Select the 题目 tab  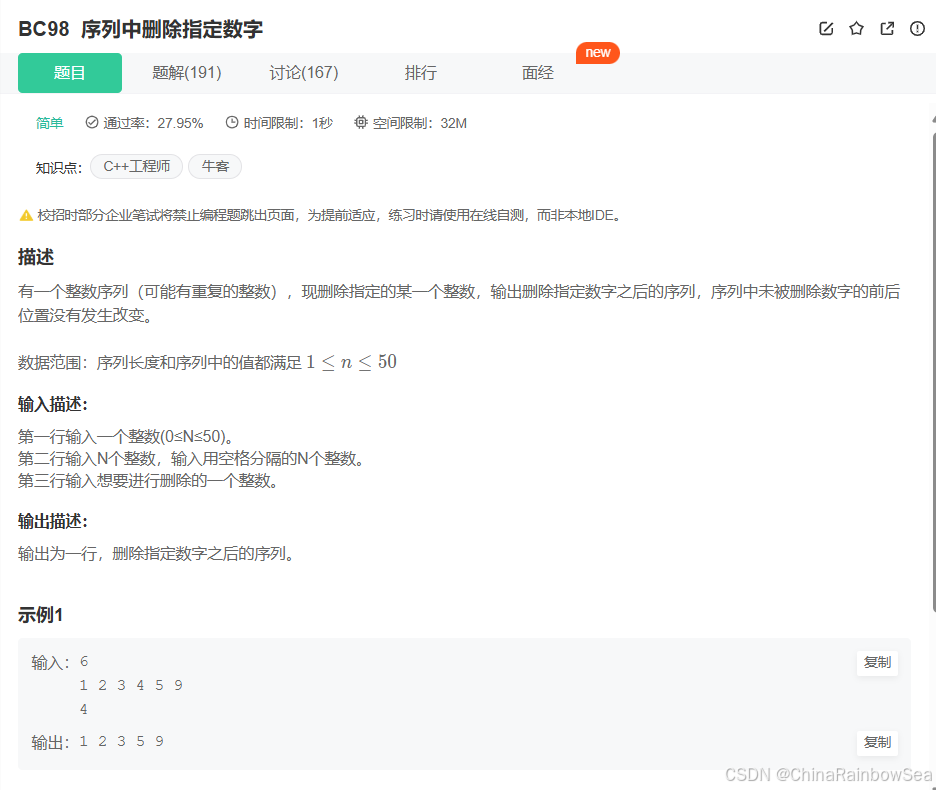tap(70, 73)
